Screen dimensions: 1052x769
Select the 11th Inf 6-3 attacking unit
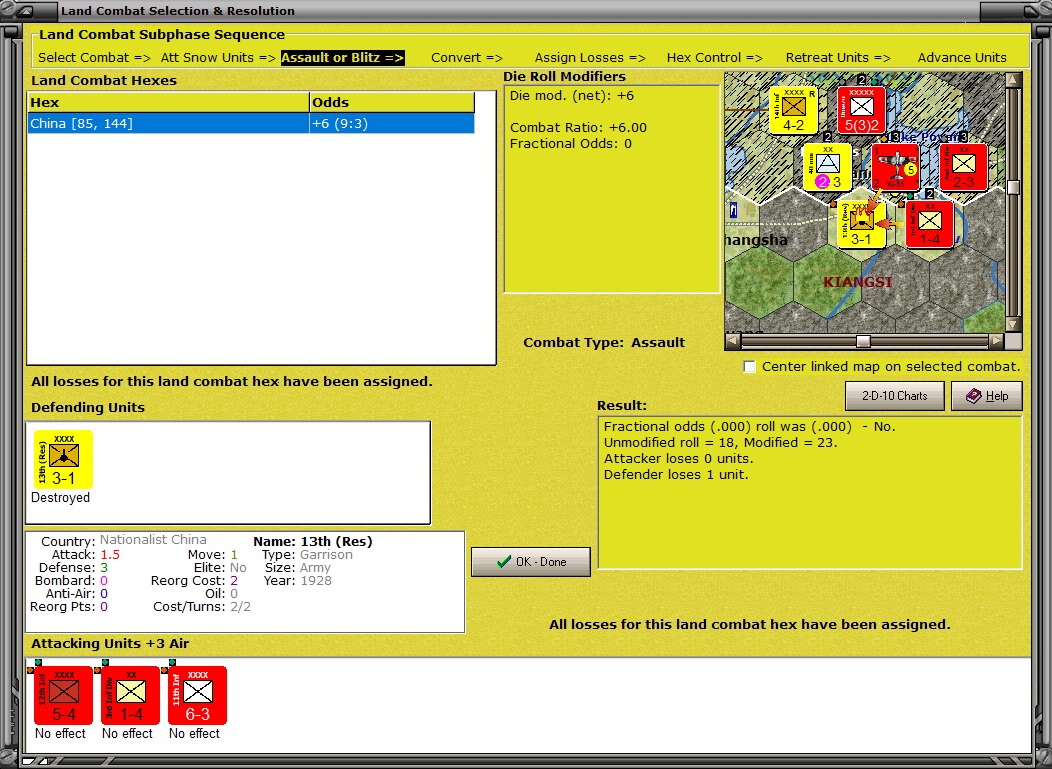tap(198, 695)
